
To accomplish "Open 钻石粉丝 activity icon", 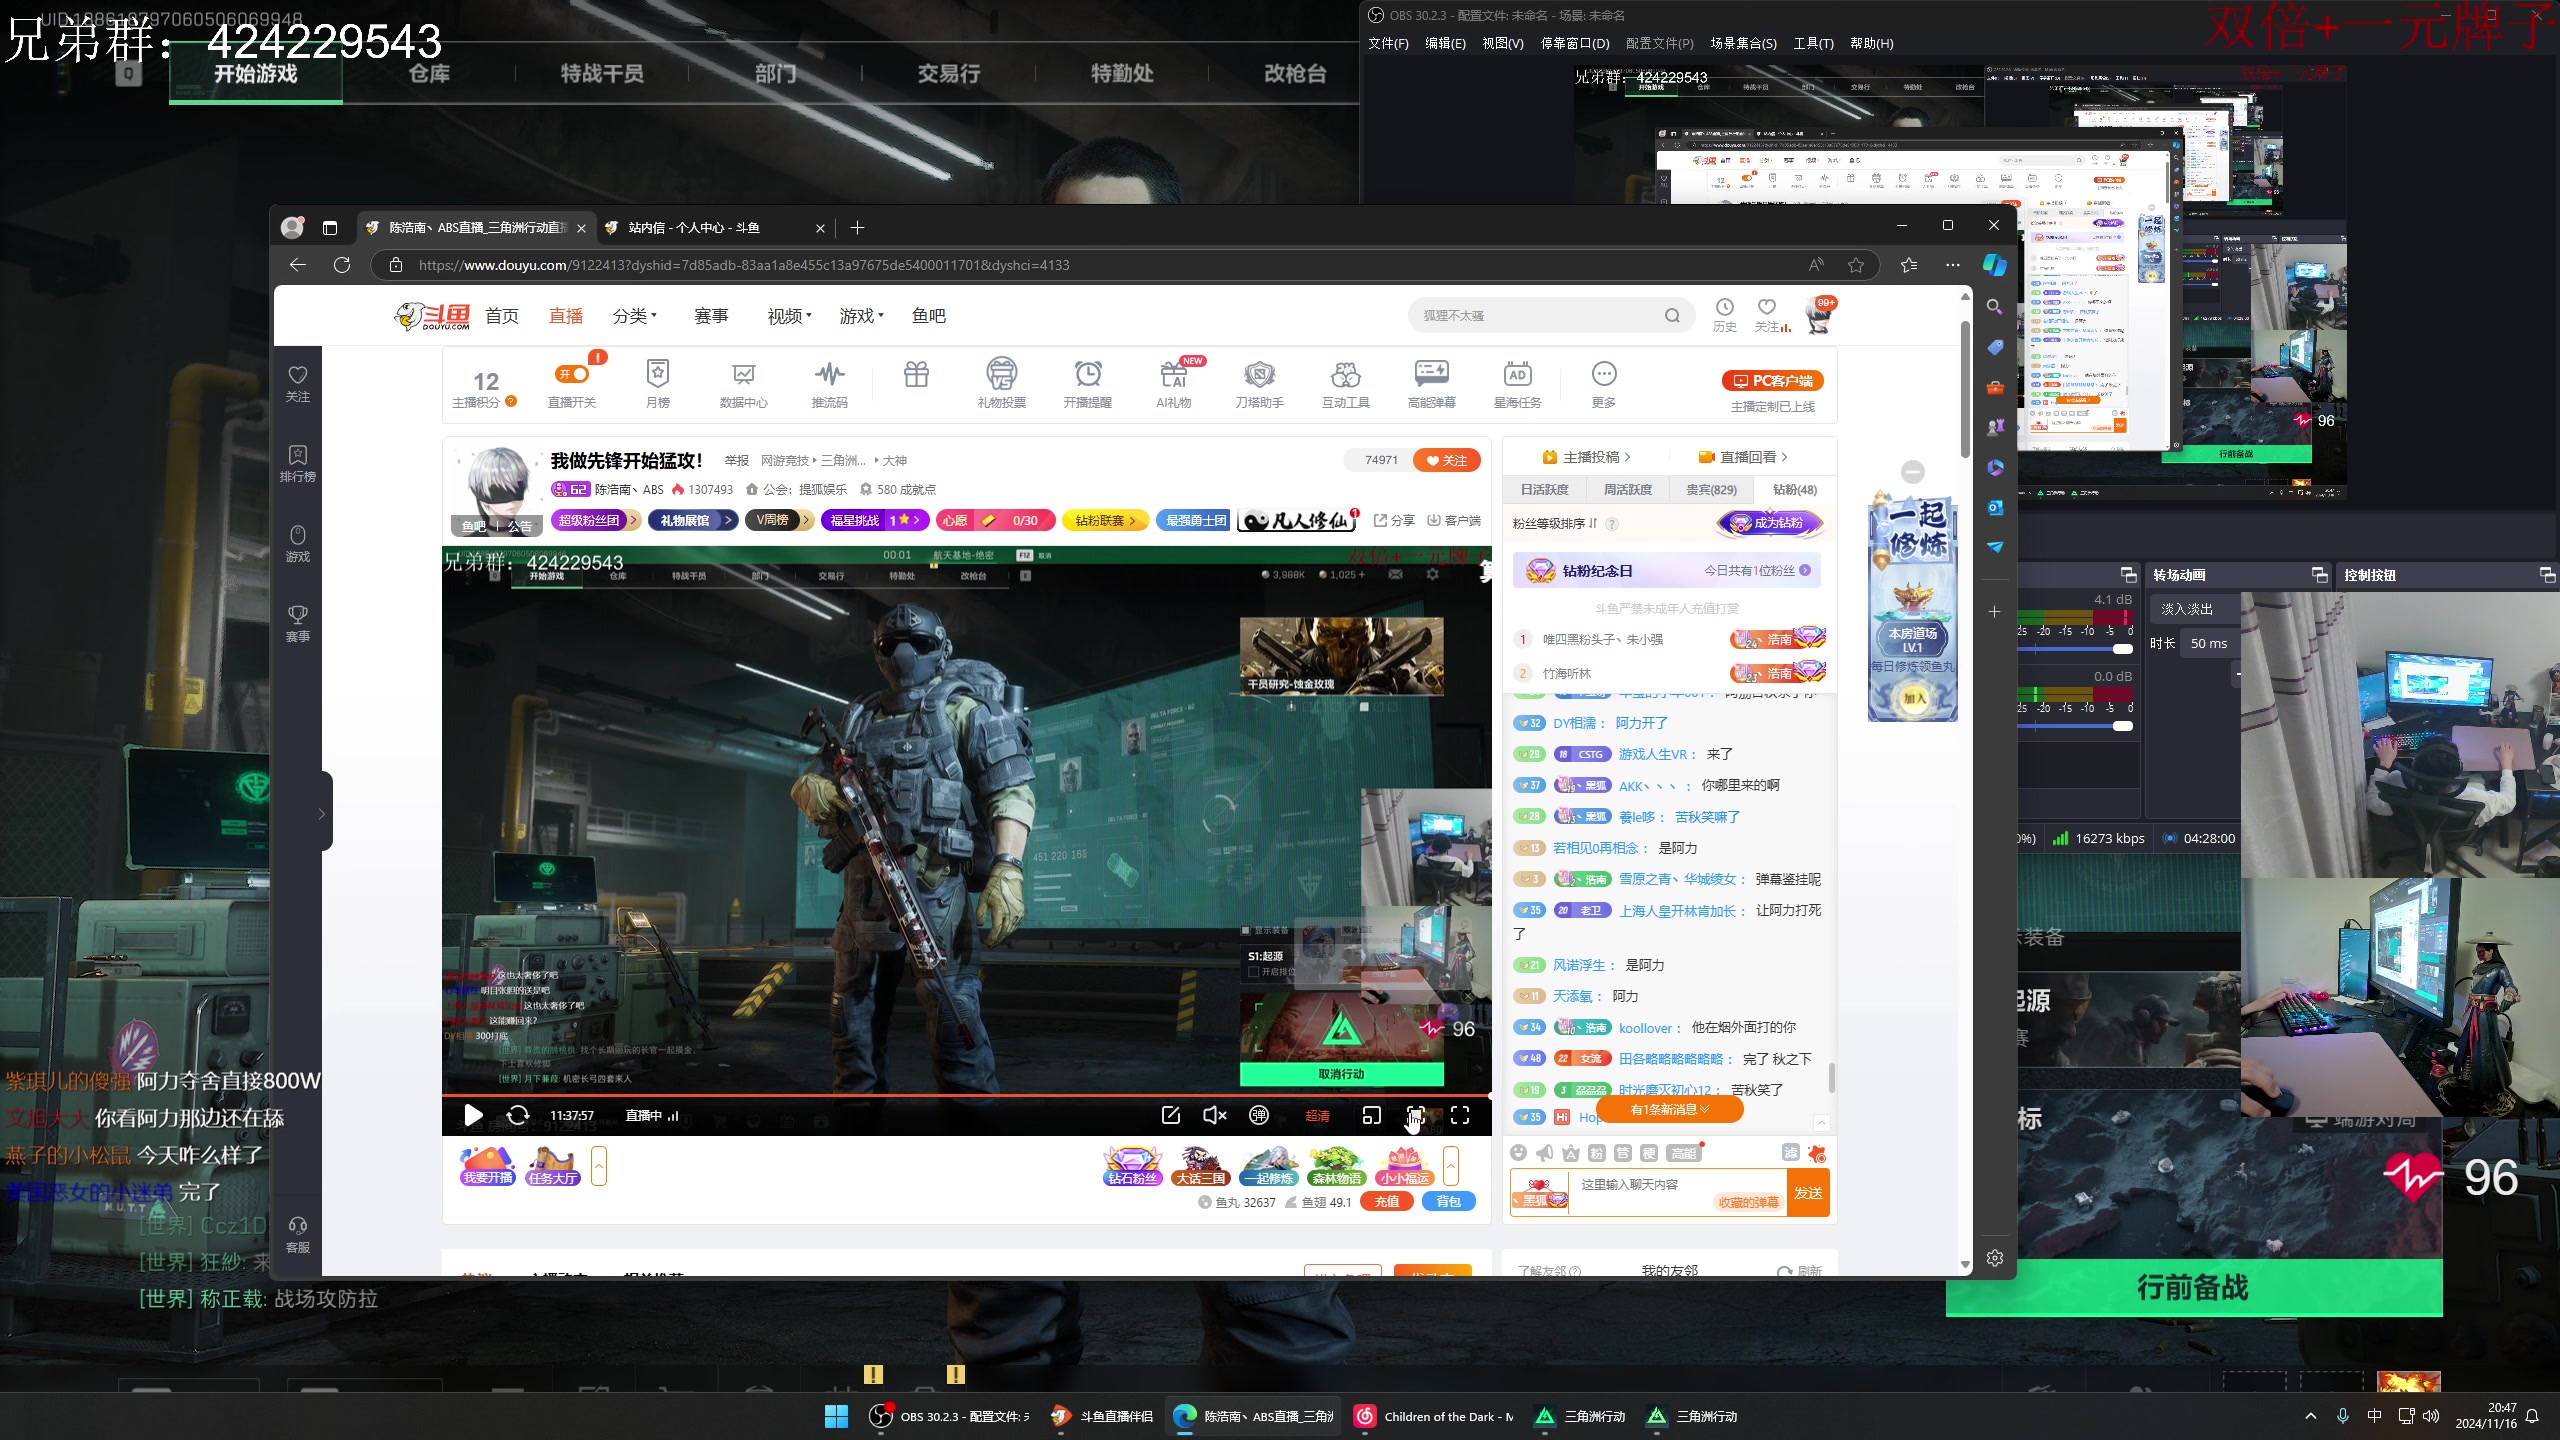I will (1132, 1166).
